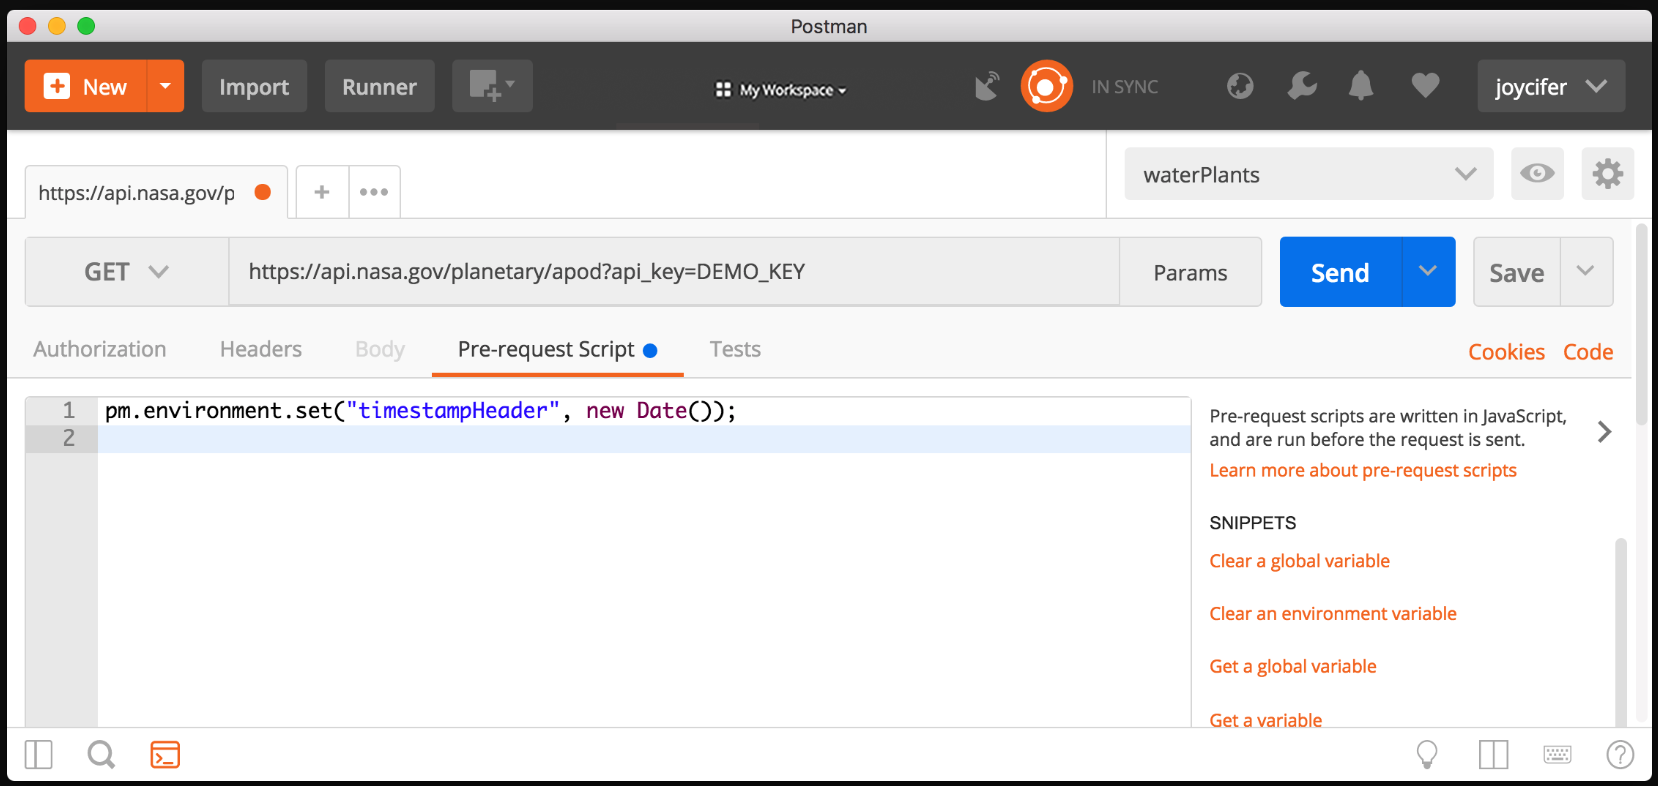
Task: Open the Runner
Action: (x=379, y=87)
